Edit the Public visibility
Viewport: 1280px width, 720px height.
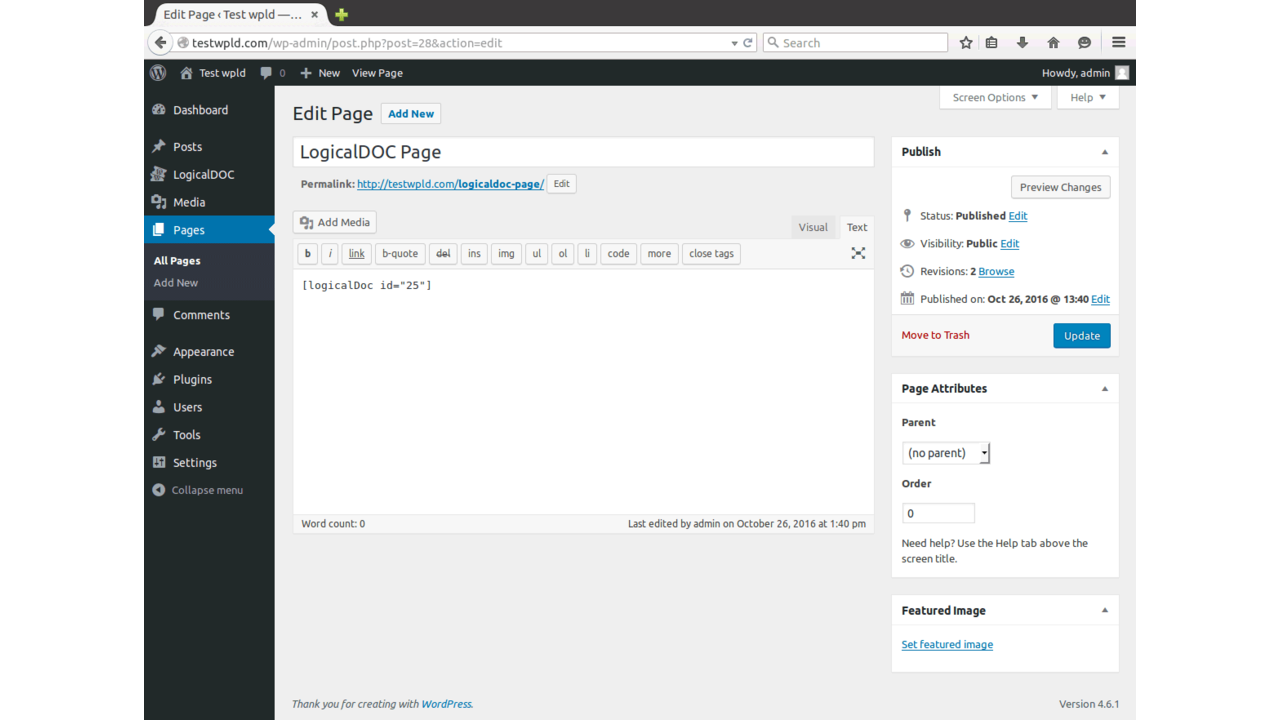tap(1010, 244)
